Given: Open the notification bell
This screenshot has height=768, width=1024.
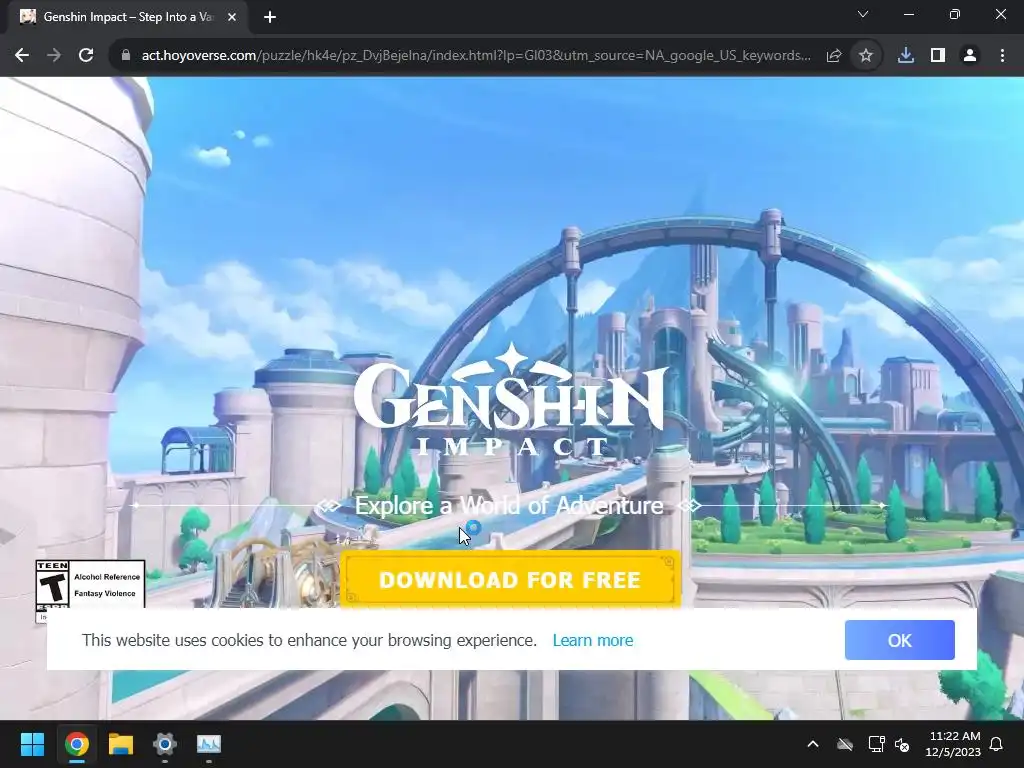Looking at the screenshot, I should (x=997, y=744).
